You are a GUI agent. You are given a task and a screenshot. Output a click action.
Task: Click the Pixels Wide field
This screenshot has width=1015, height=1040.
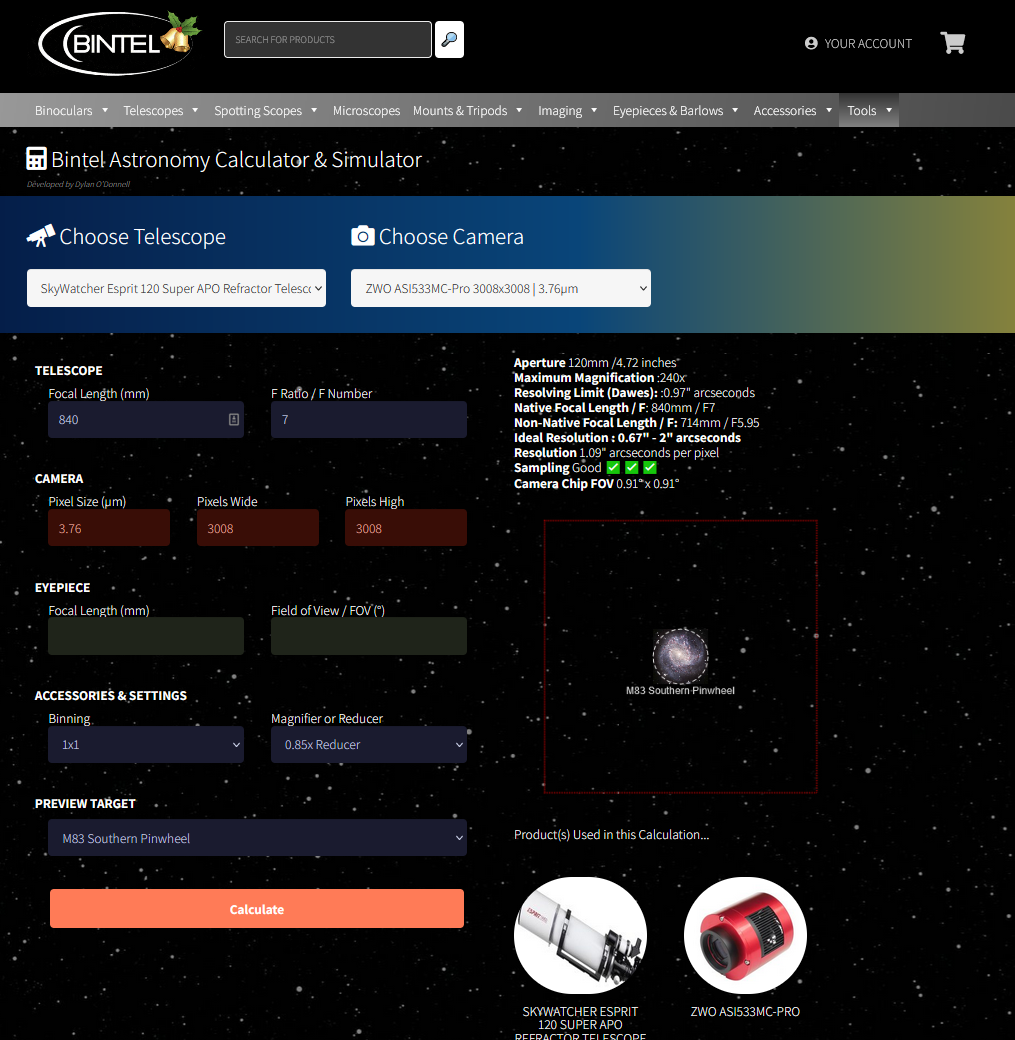(257, 528)
